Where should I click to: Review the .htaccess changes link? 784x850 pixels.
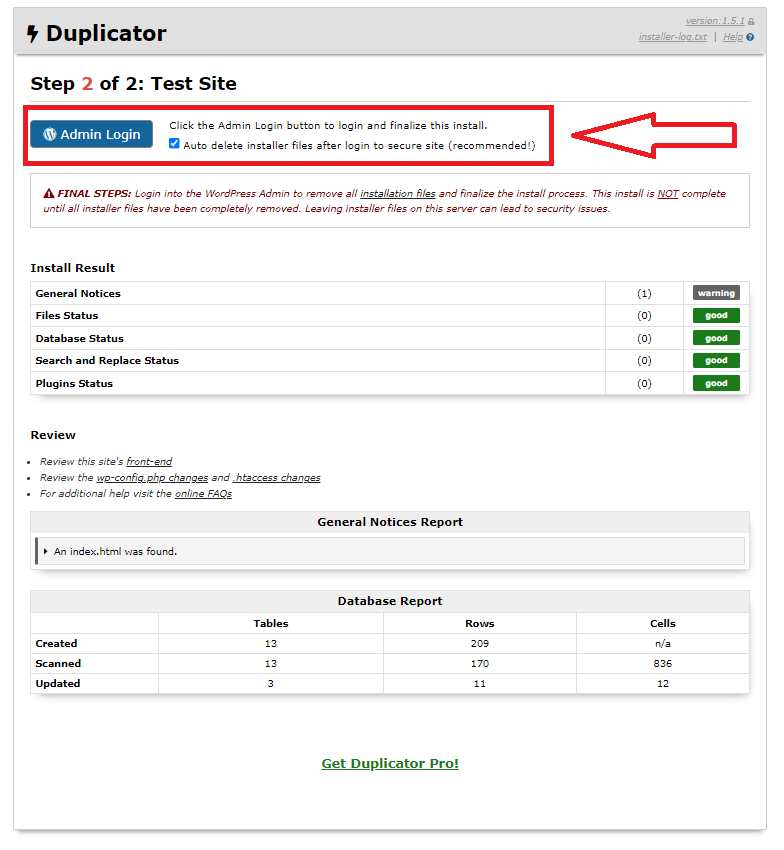(x=277, y=478)
